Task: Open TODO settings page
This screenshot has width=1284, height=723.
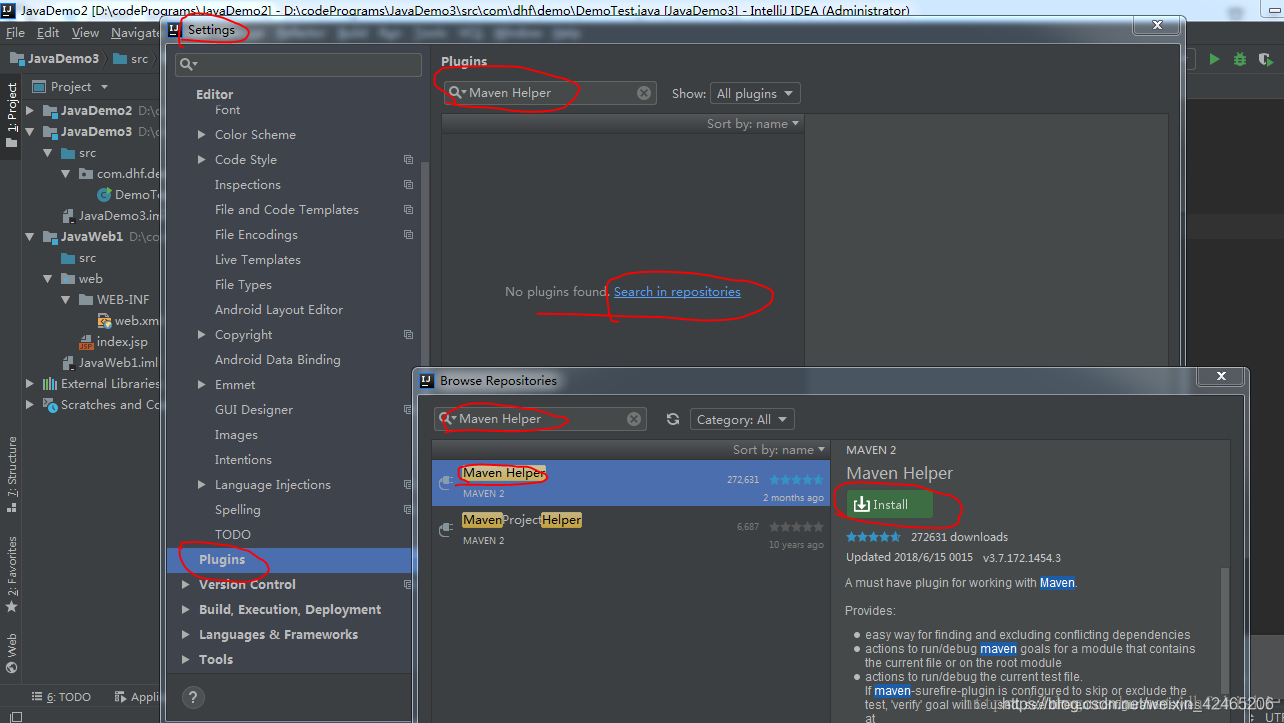Action: pyautogui.click(x=233, y=535)
